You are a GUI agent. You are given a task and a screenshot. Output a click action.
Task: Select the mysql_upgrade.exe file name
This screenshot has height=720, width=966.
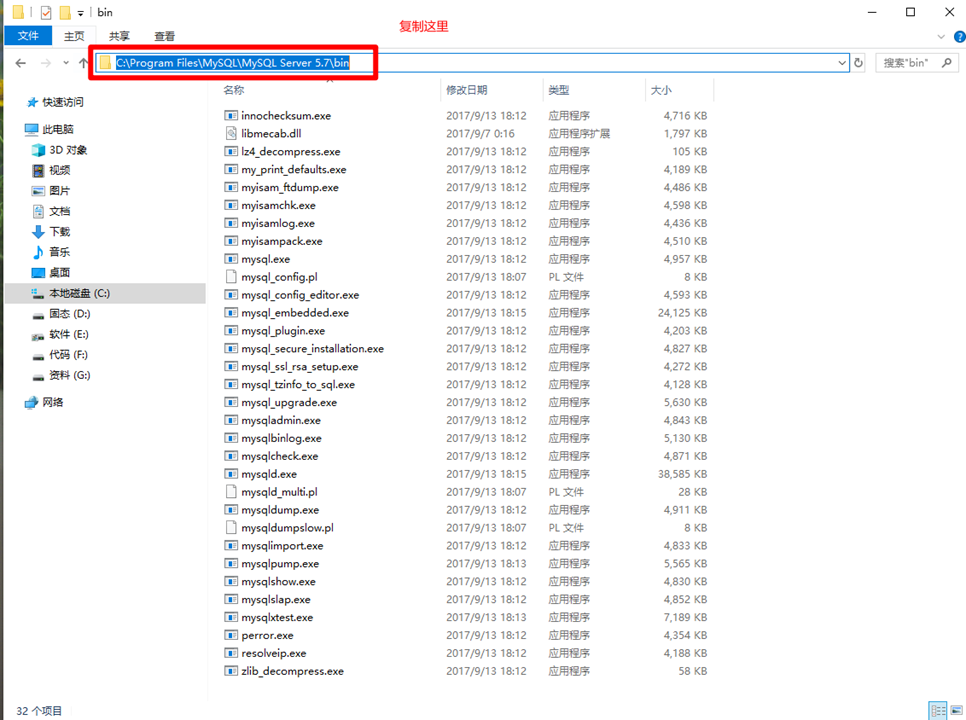click(289, 402)
